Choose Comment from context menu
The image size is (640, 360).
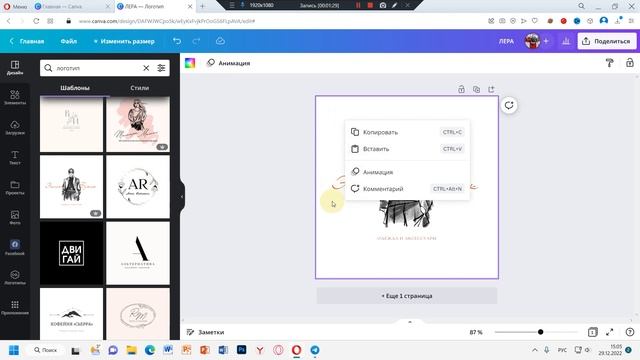coord(407,189)
